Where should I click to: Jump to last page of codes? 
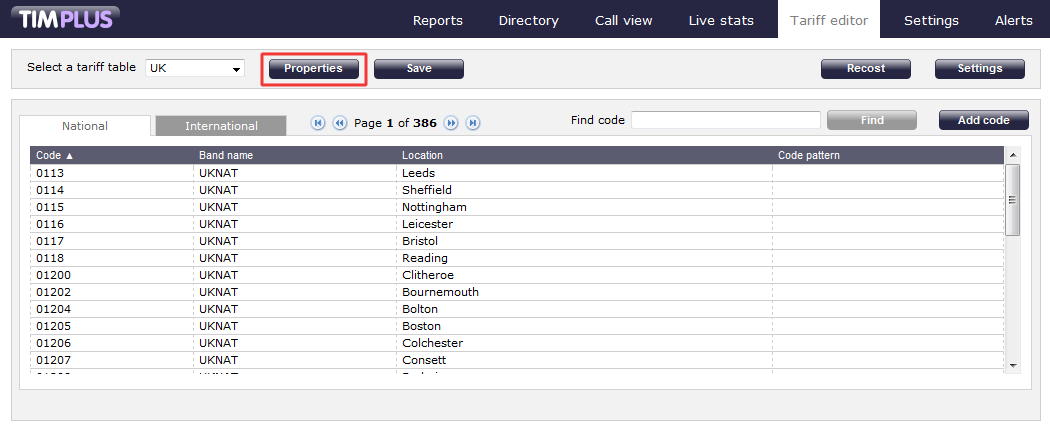coord(473,123)
